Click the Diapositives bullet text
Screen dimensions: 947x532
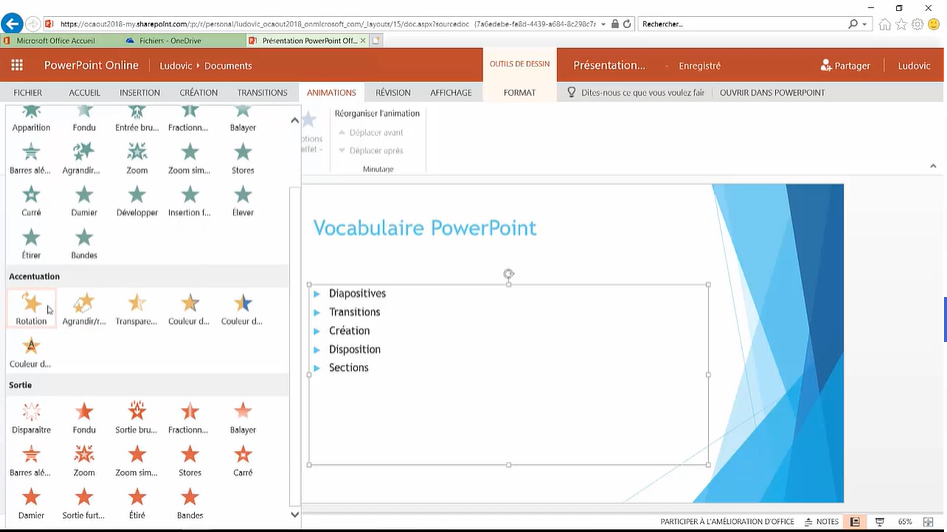pyautogui.click(x=357, y=293)
